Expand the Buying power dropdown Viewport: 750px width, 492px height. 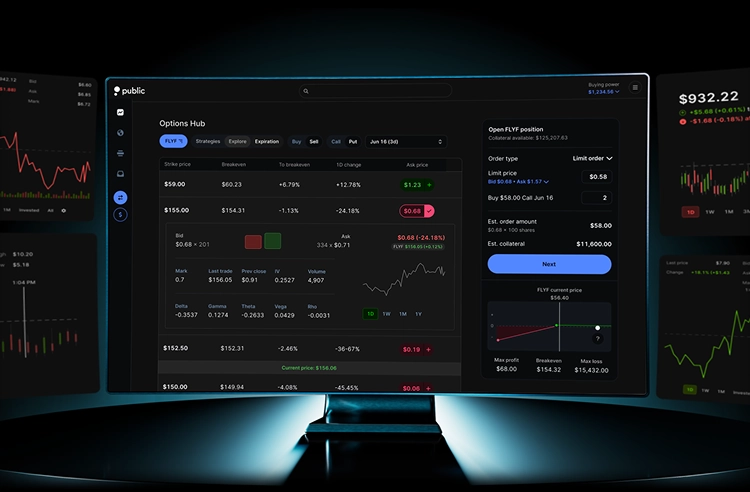click(x=604, y=91)
